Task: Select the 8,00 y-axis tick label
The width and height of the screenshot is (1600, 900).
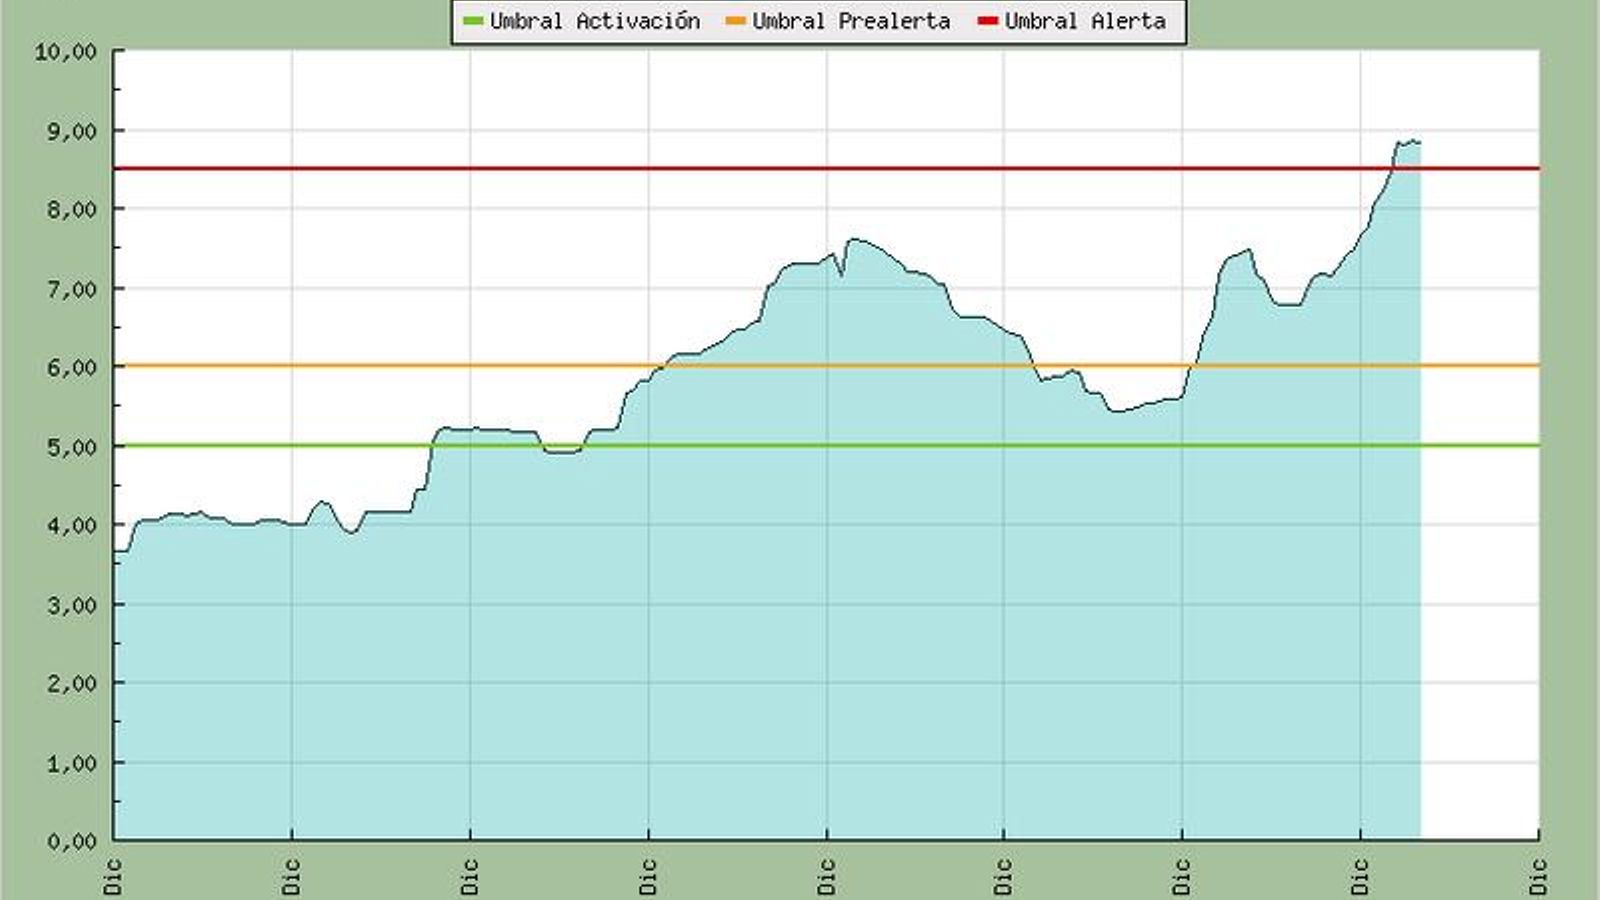Action: [71, 209]
